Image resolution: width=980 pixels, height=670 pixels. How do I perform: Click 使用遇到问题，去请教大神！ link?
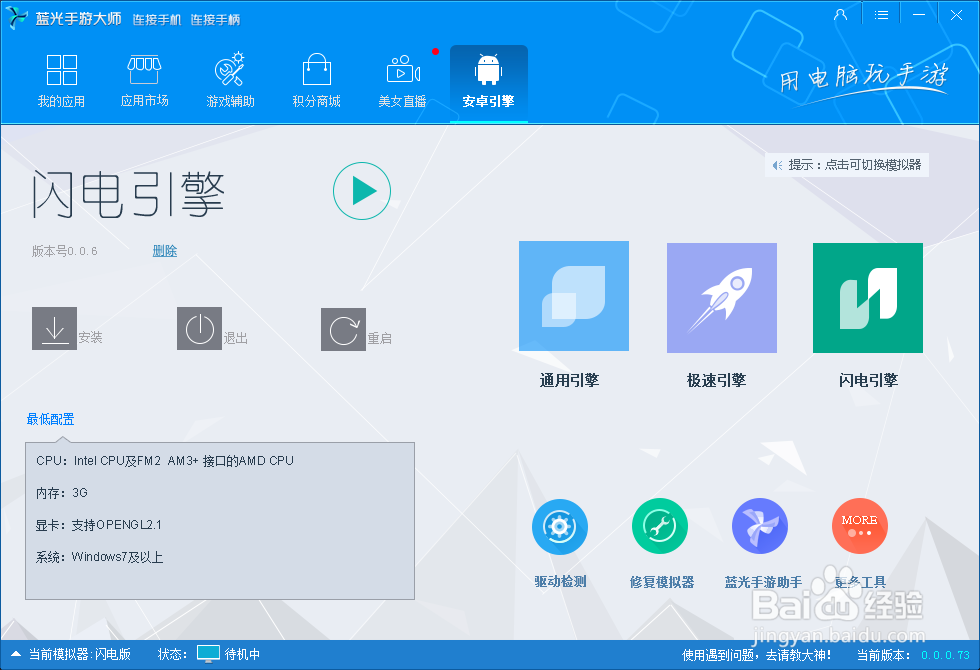point(756,655)
